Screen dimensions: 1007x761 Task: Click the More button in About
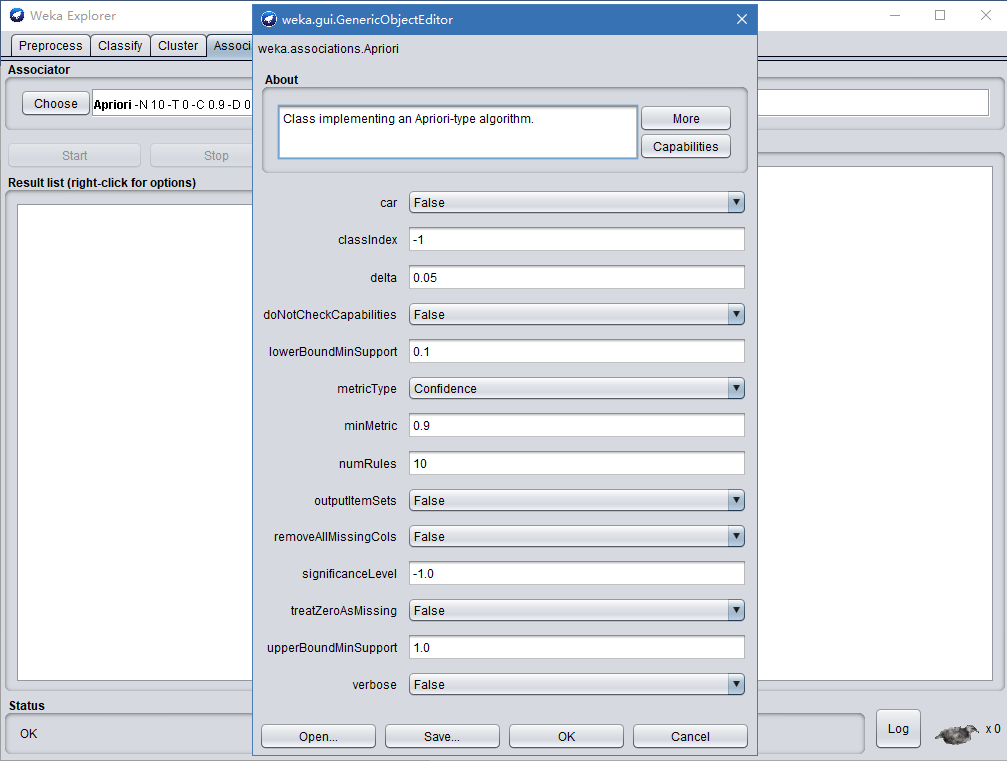685,119
